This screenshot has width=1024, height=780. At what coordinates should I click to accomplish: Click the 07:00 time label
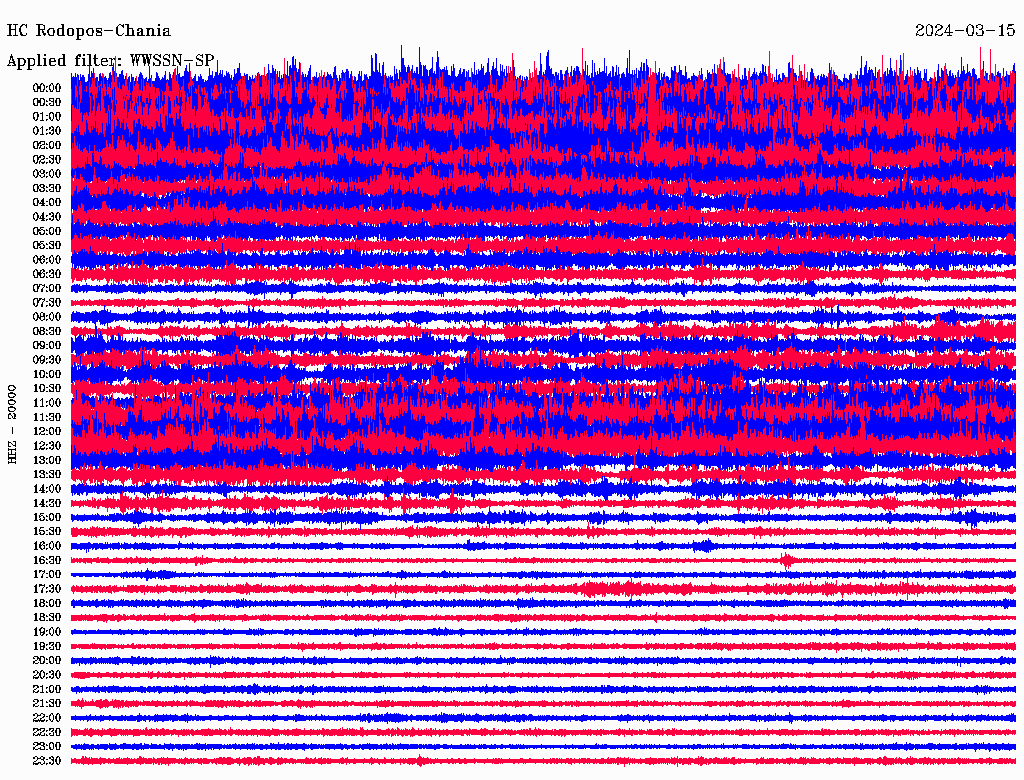point(47,288)
